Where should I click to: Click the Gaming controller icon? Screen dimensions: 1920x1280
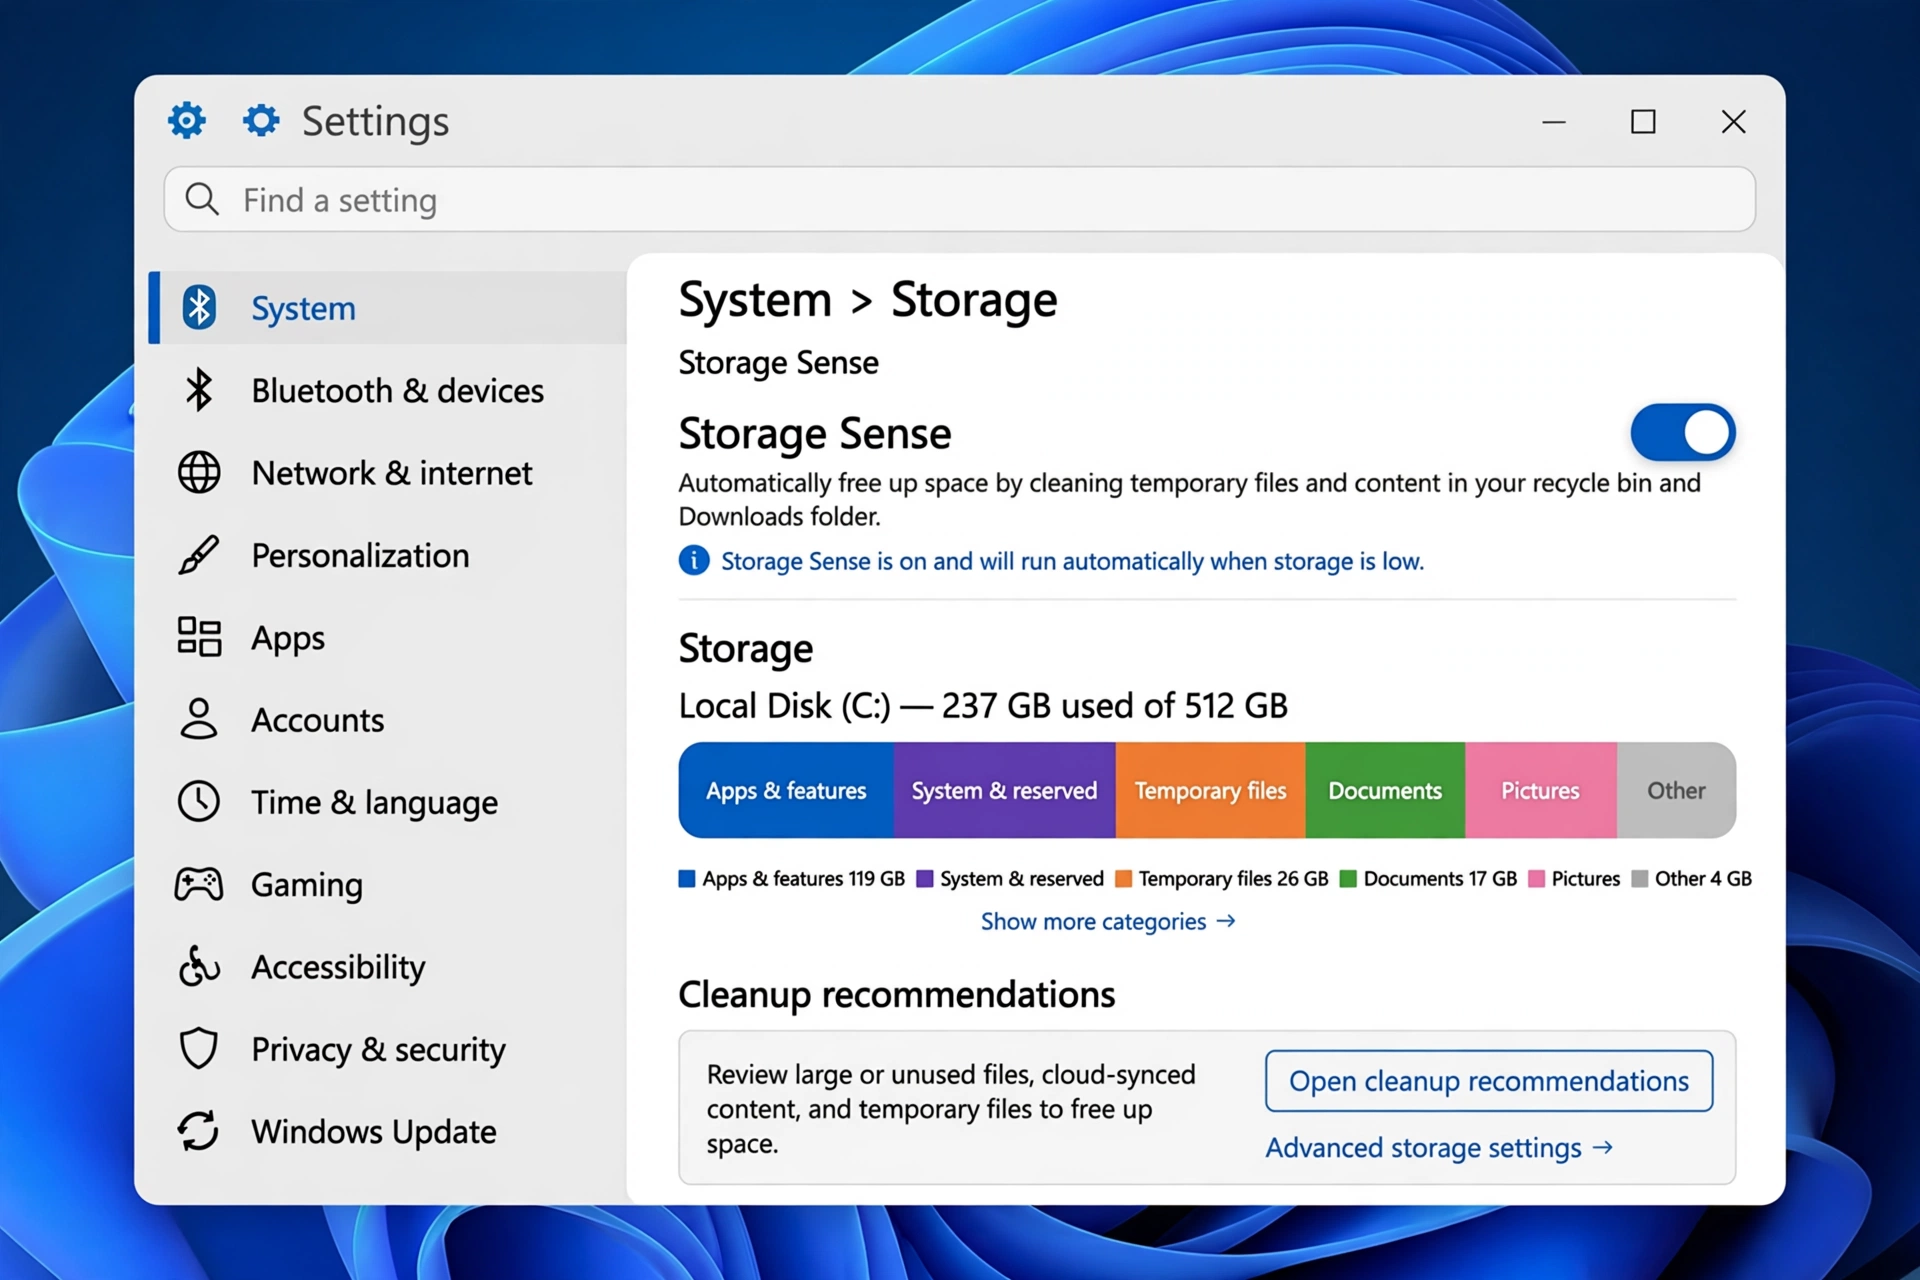[199, 884]
